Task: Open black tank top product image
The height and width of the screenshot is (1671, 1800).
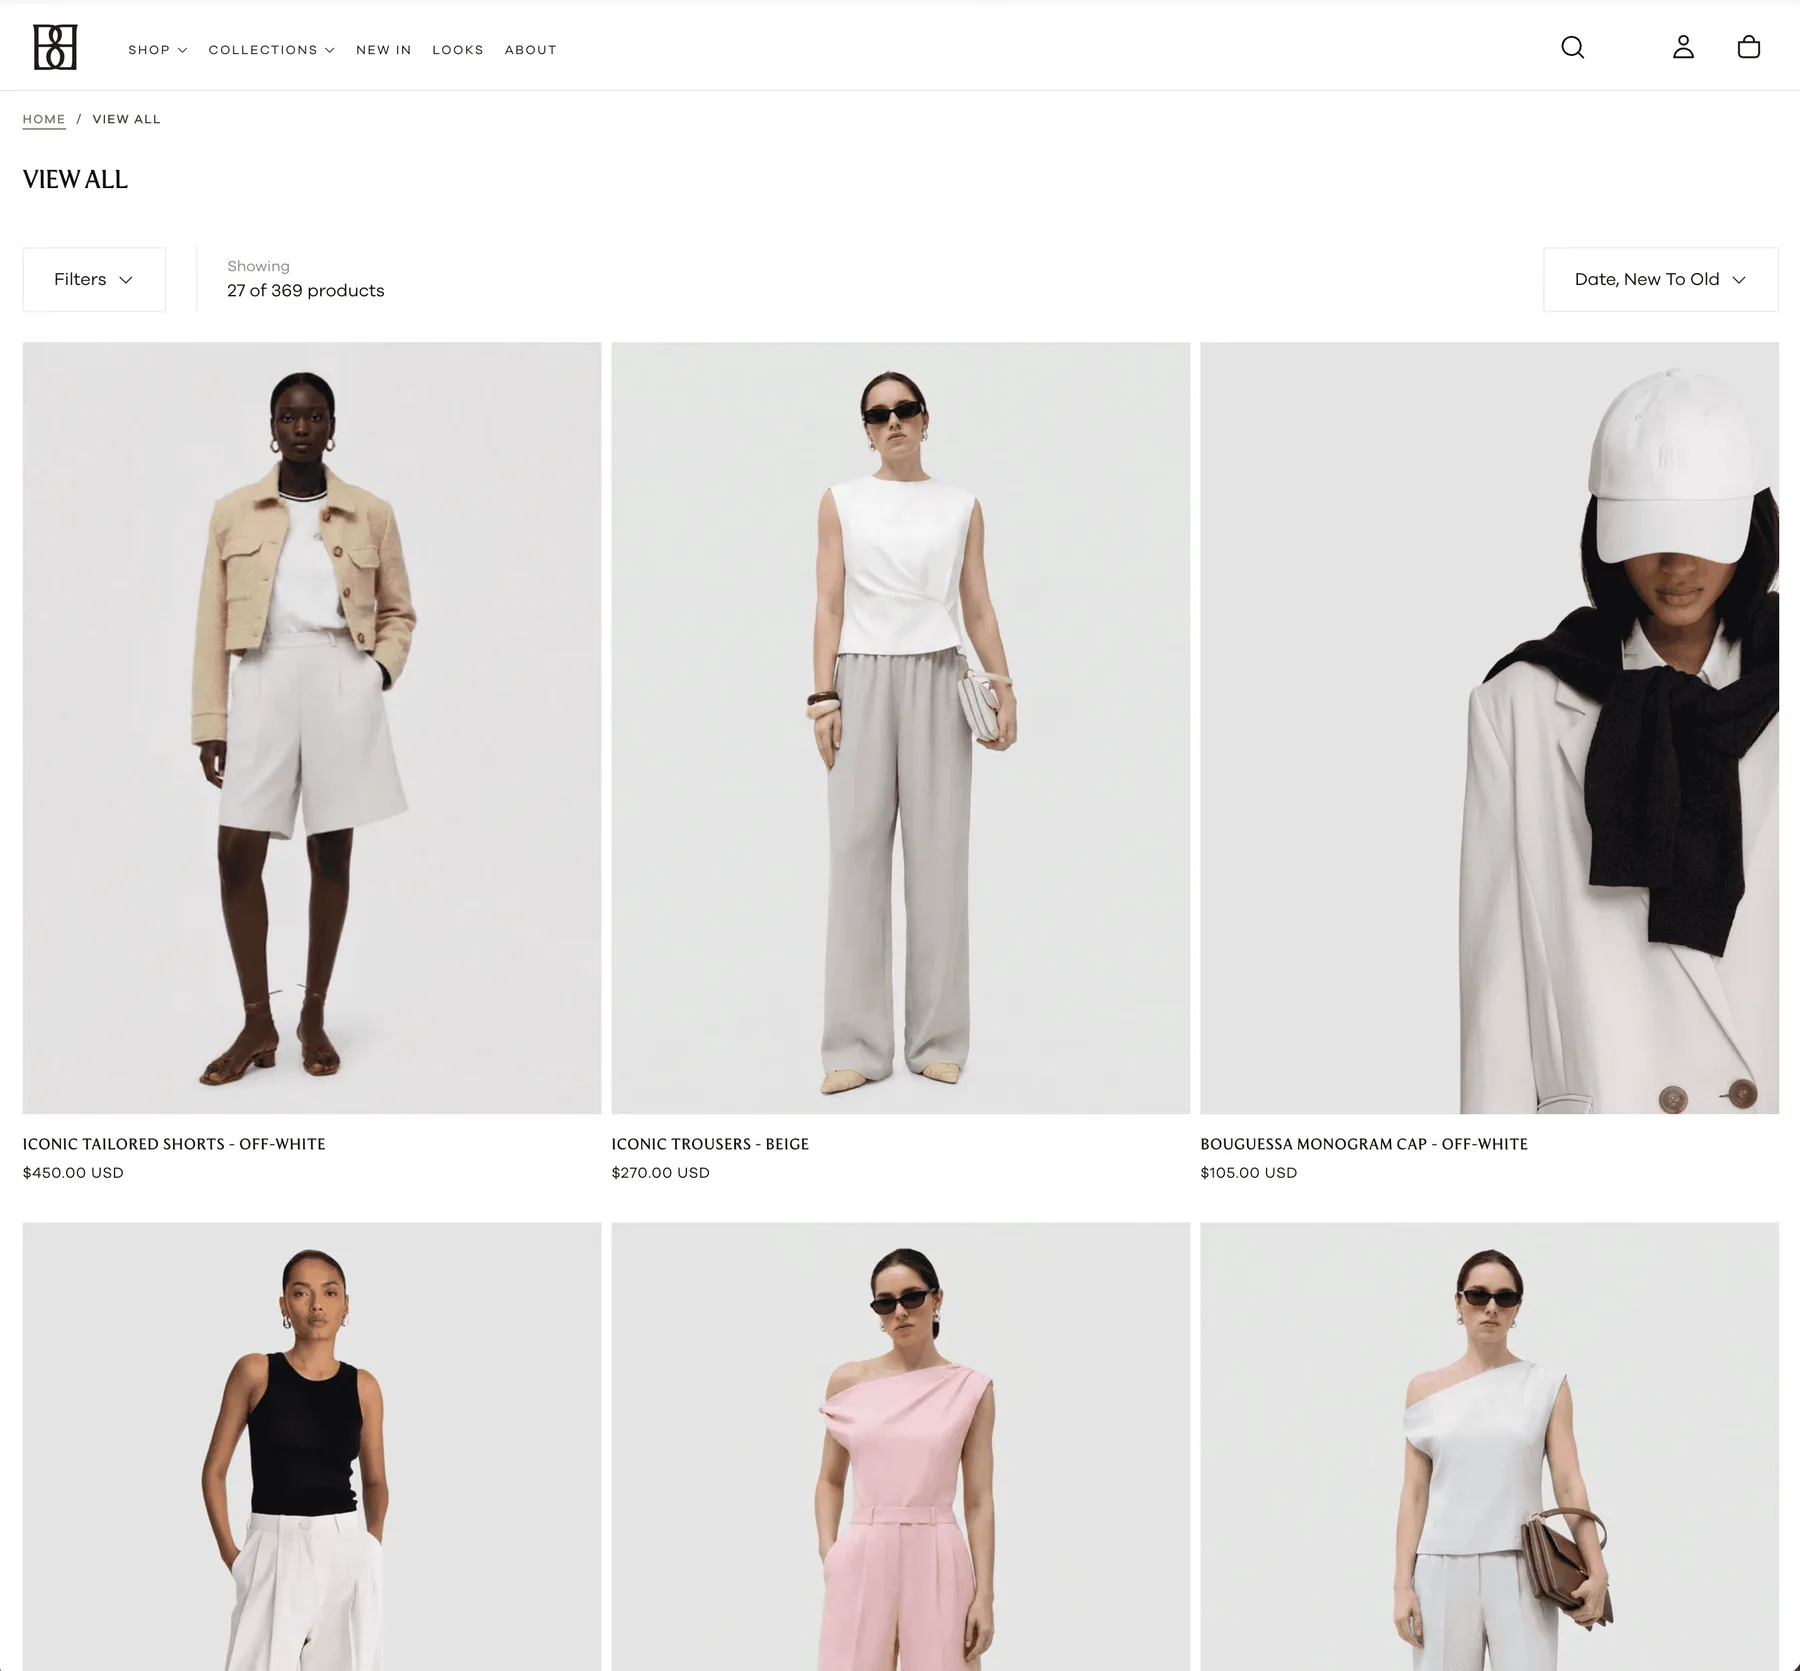Action: coord(312,1446)
